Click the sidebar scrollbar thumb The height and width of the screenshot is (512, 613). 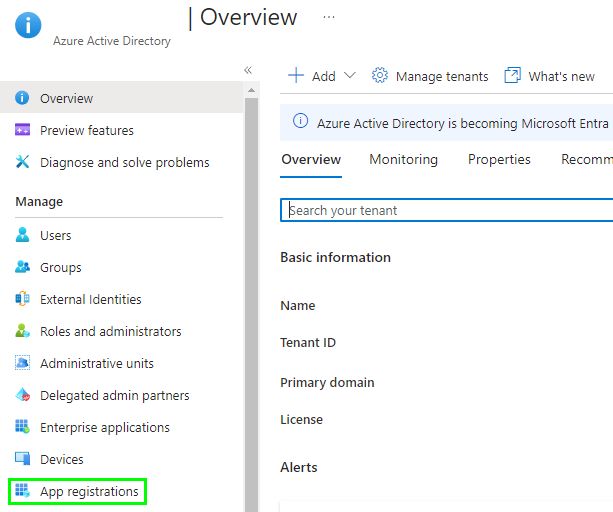tap(251, 305)
